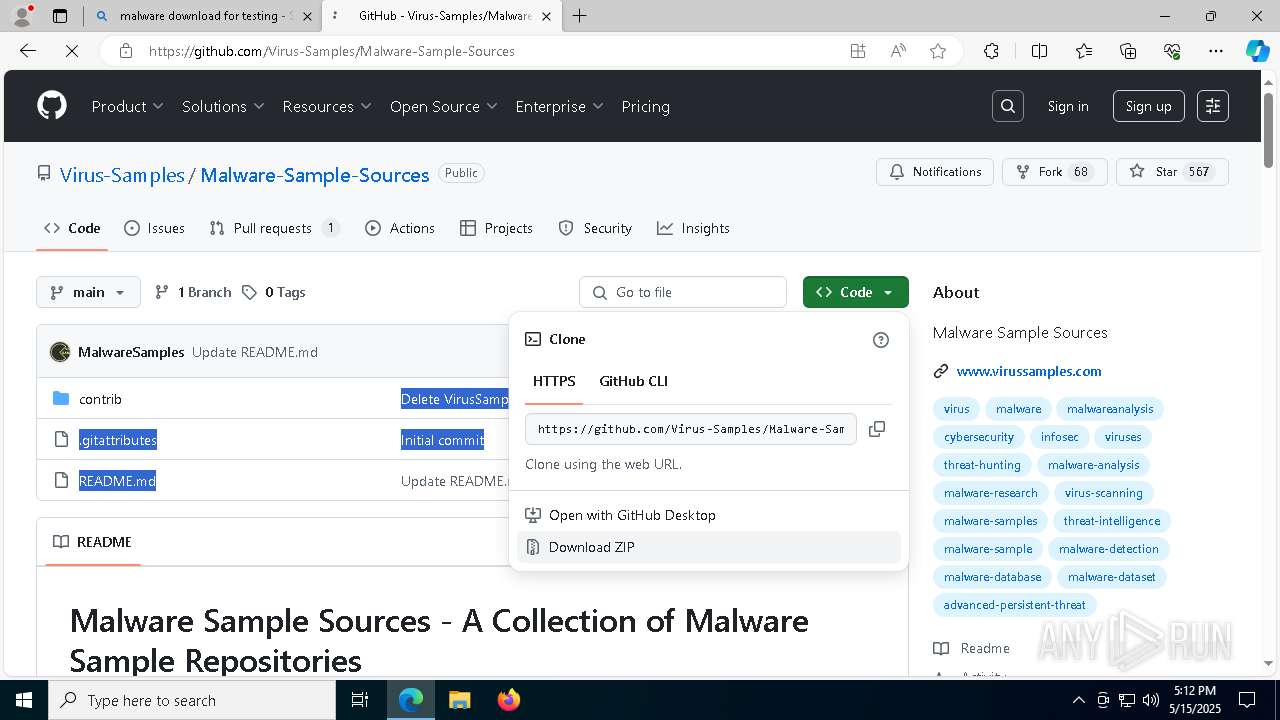Image resolution: width=1280 pixels, height=720 pixels.
Task: Open the Insights tab
Action: click(693, 228)
